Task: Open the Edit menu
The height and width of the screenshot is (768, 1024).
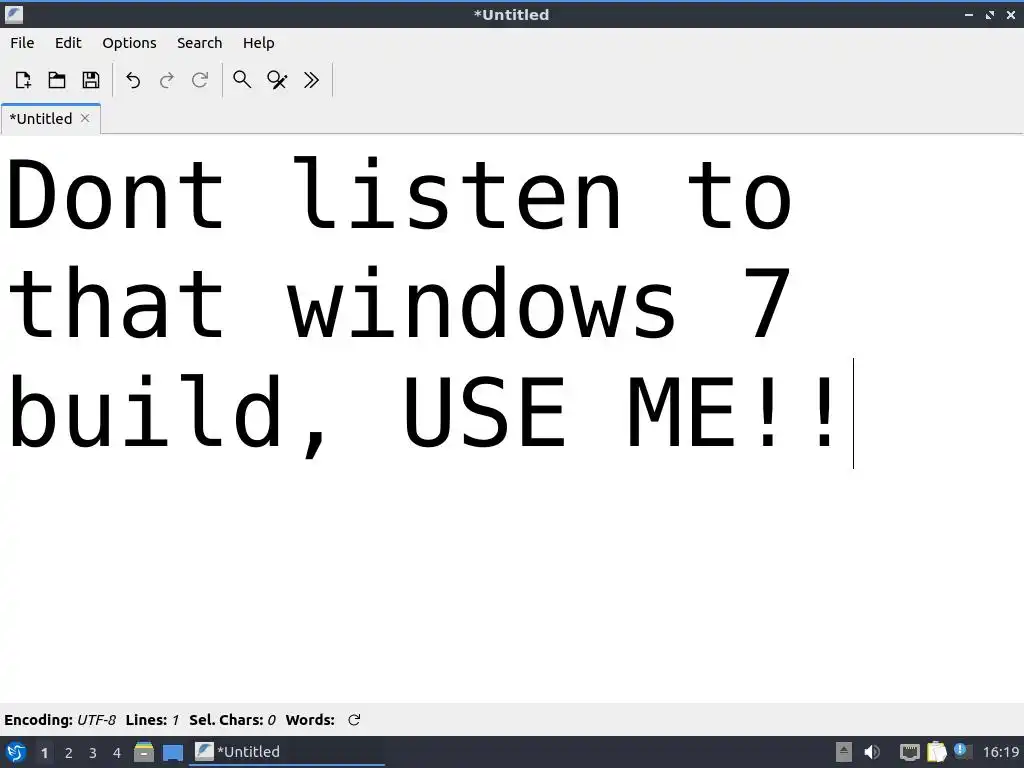Action: tap(68, 42)
